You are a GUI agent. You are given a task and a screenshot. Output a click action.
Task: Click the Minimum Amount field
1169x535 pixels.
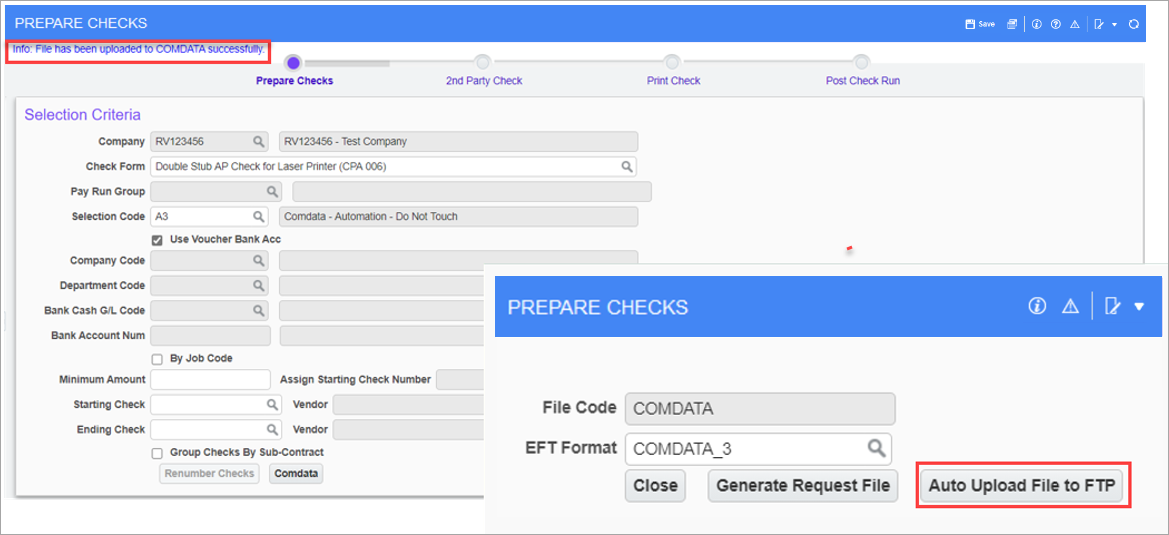click(x=210, y=380)
